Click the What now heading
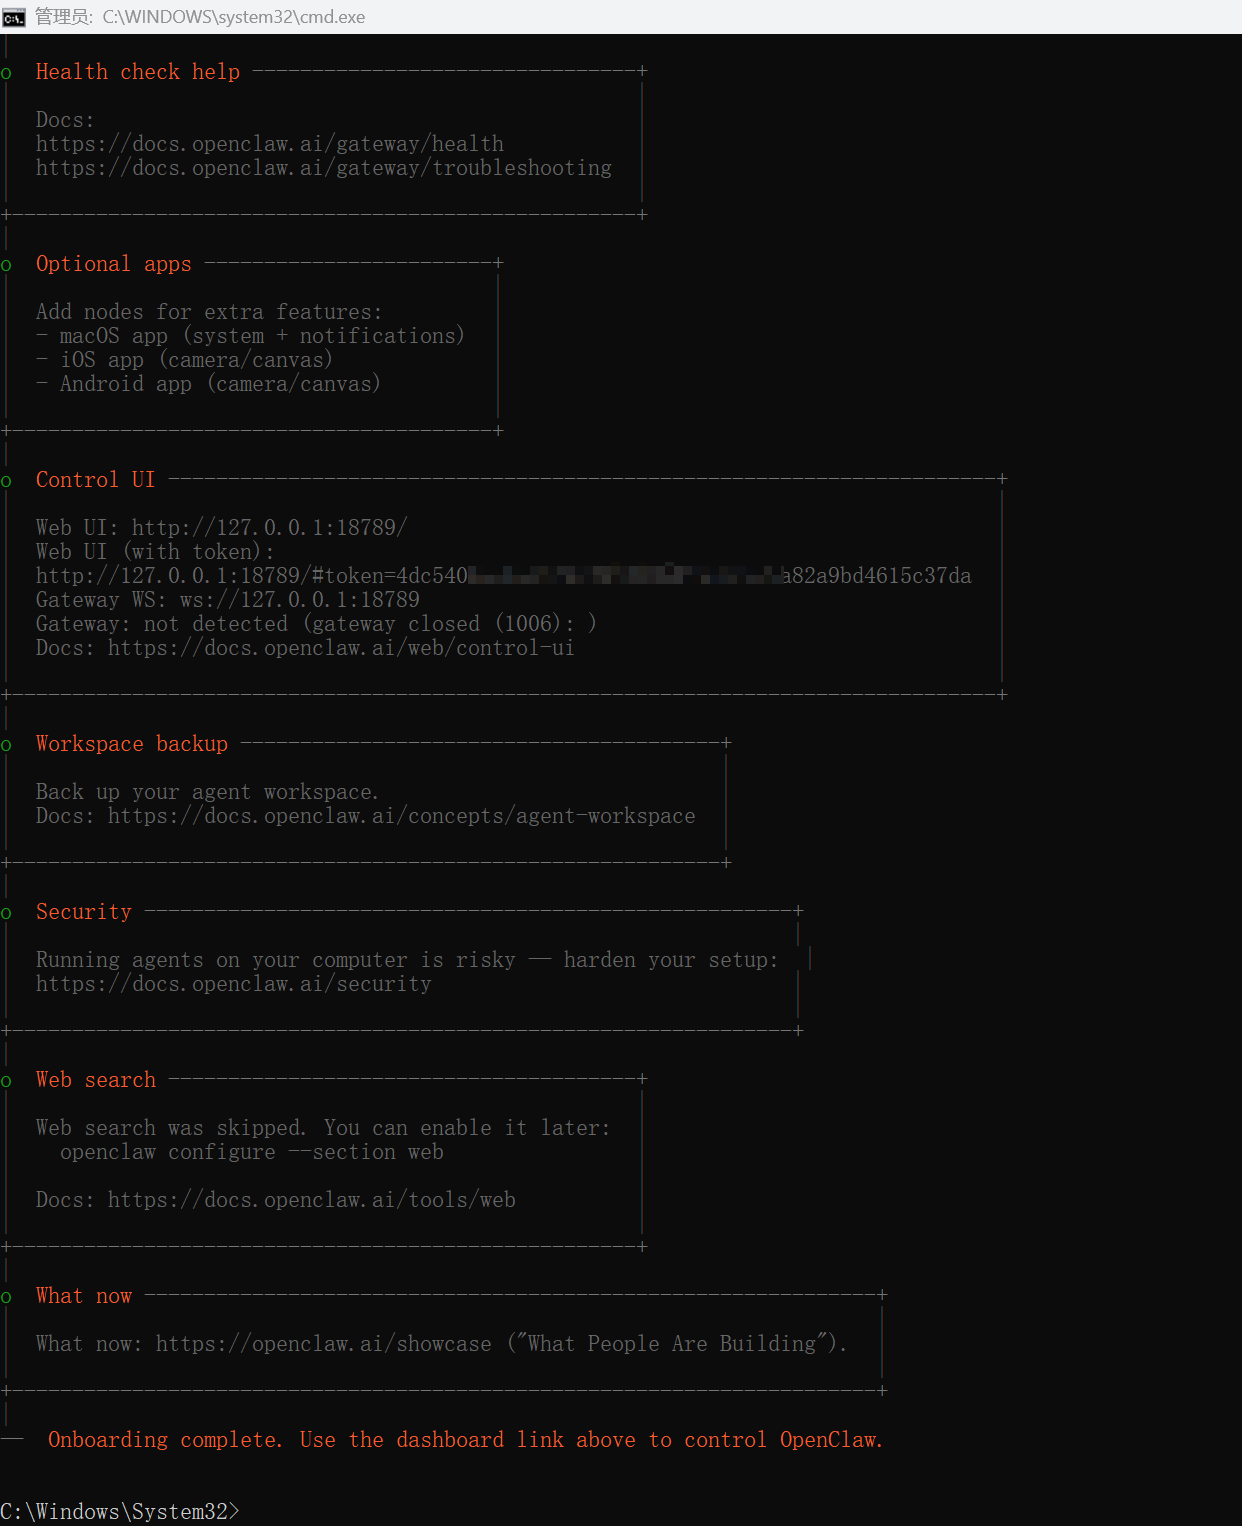 tap(84, 1296)
